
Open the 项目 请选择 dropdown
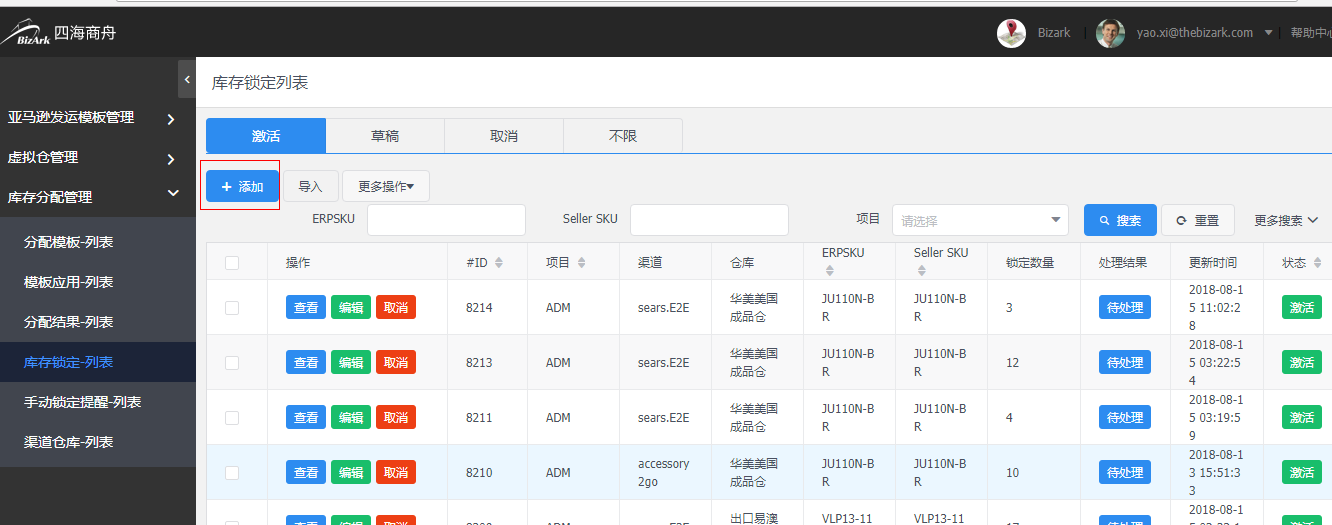coord(980,220)
